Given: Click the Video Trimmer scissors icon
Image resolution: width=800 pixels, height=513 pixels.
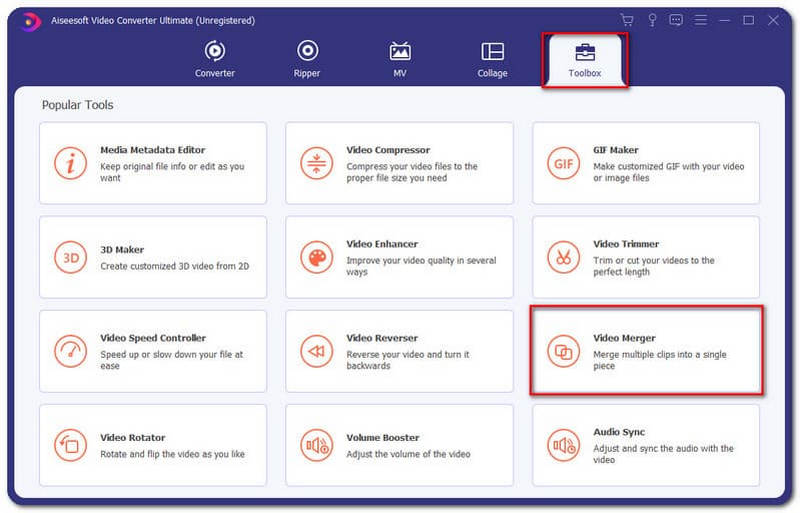Looking at the screenshot, I should coord(563,258).
